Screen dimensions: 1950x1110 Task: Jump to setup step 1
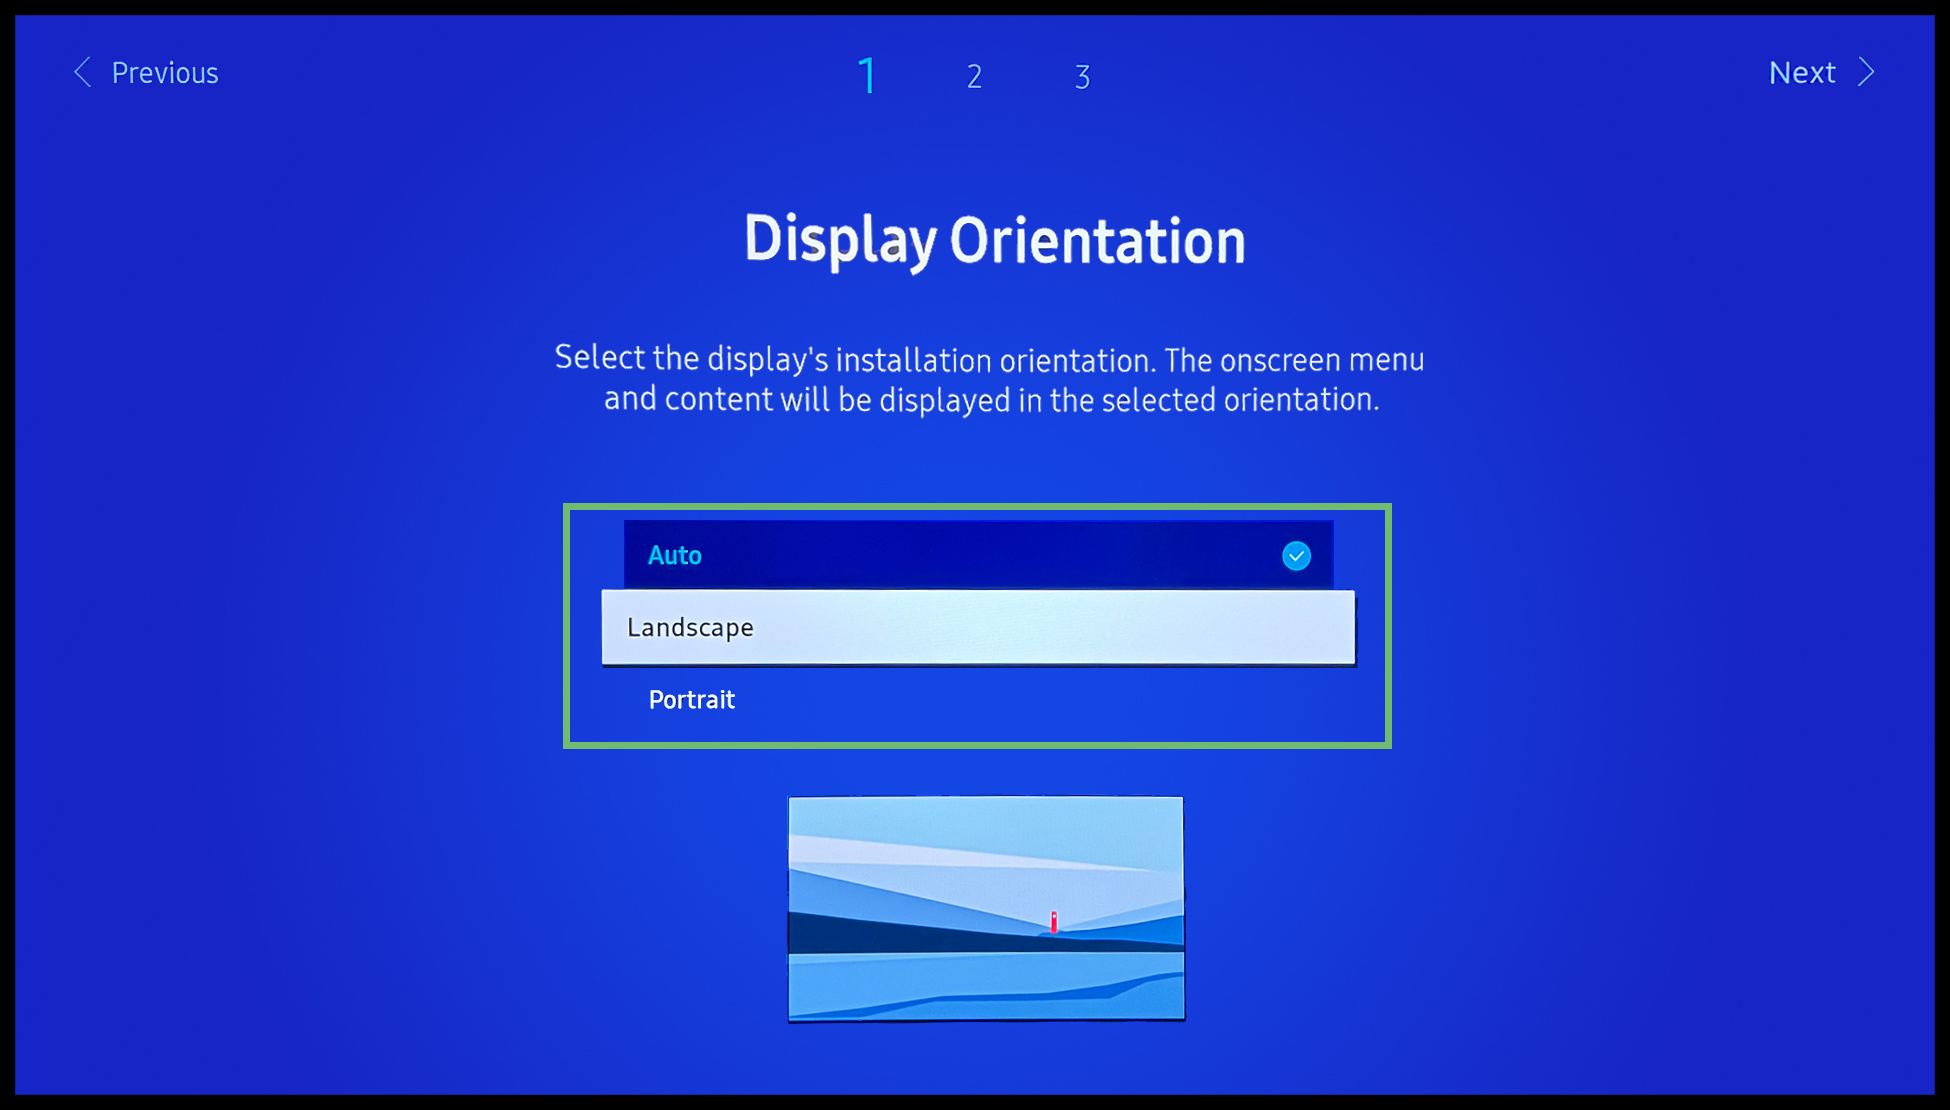coord(867,76)
